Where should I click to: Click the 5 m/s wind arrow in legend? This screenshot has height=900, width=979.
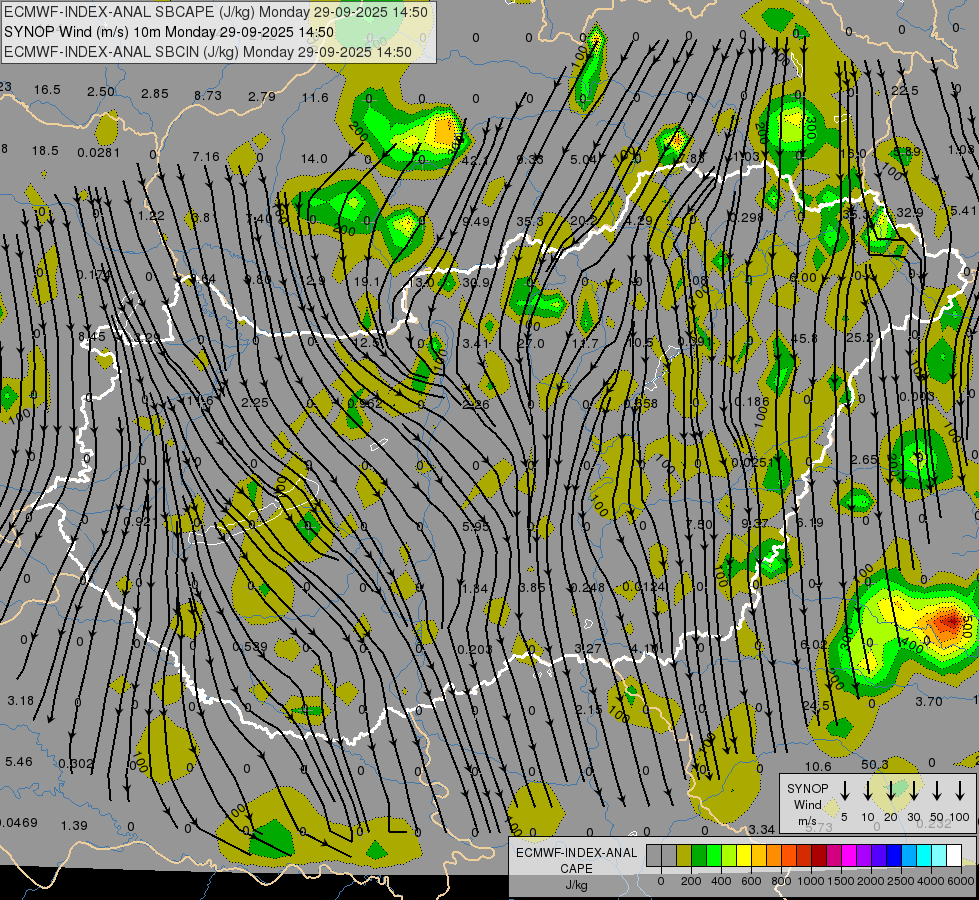pos(845,791)
